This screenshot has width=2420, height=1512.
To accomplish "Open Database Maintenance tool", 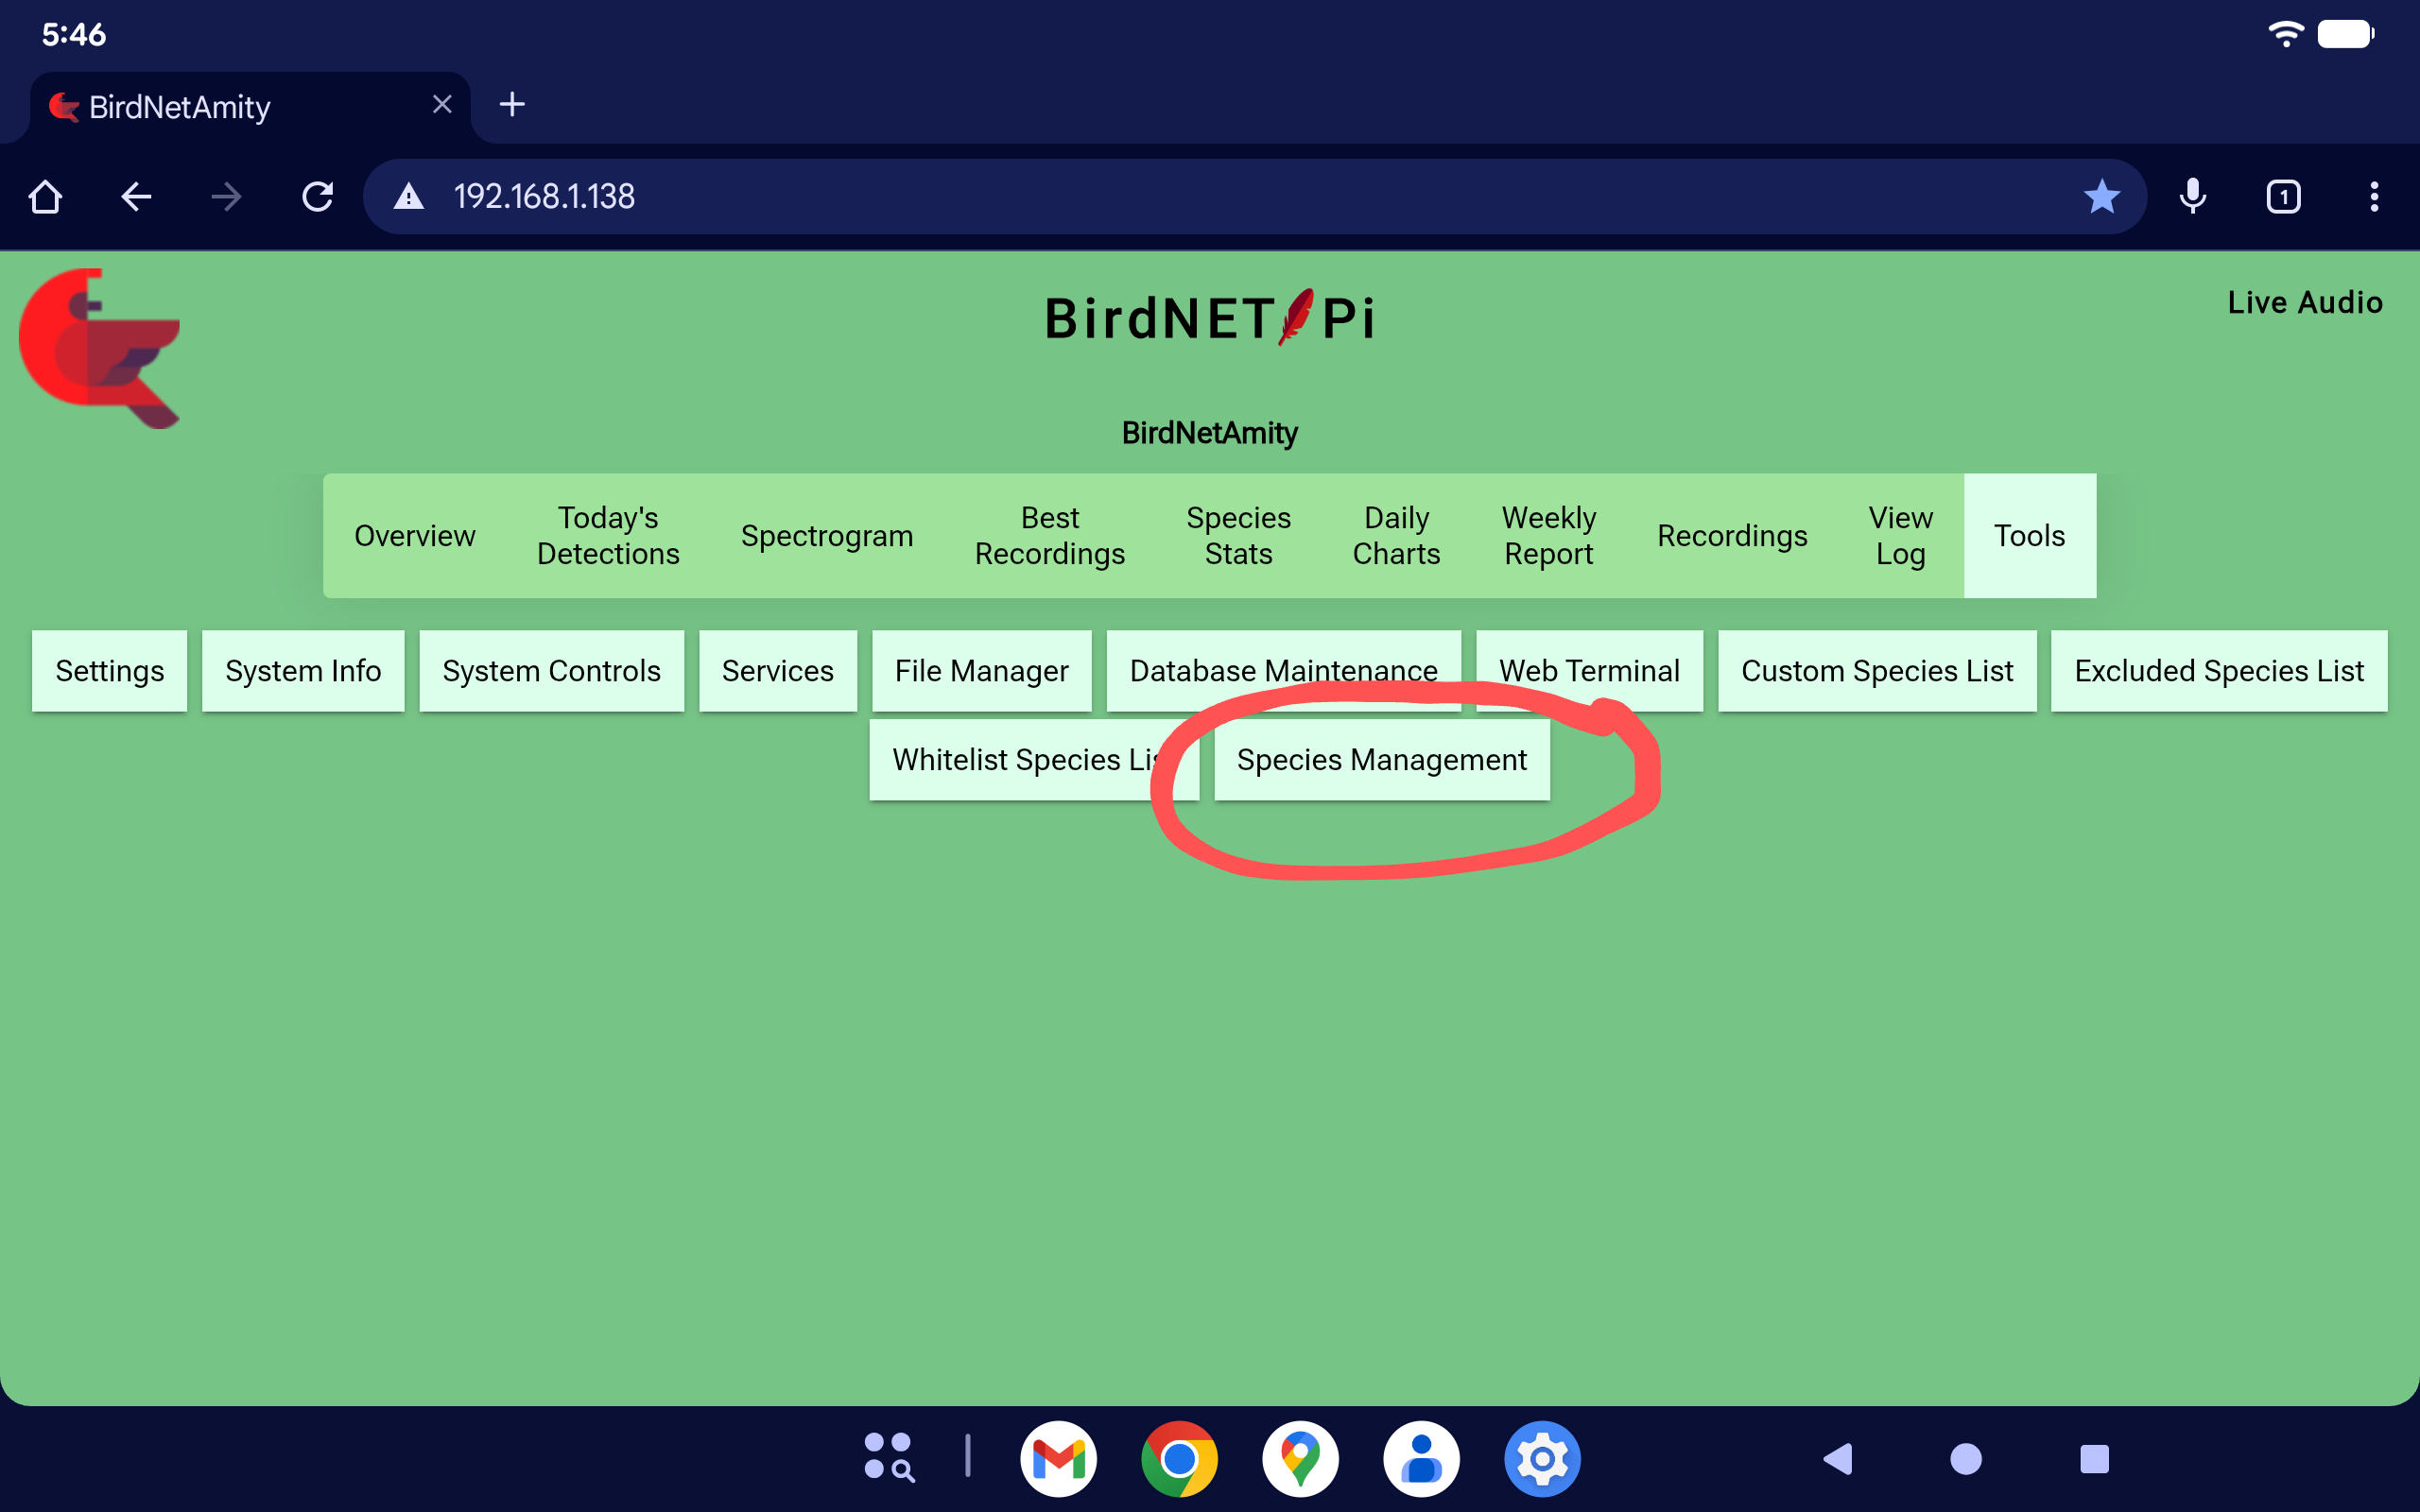I will pyautogui.click(x=1283, y=670).
